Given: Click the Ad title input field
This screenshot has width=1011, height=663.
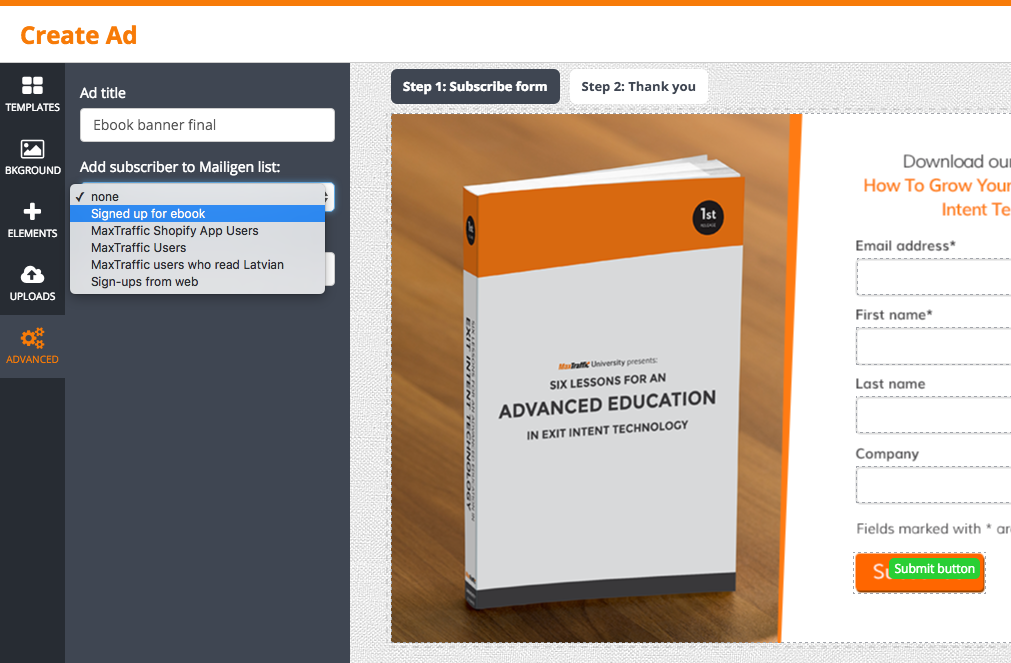Looking at the screenshot, I should (x=207, y=125).
